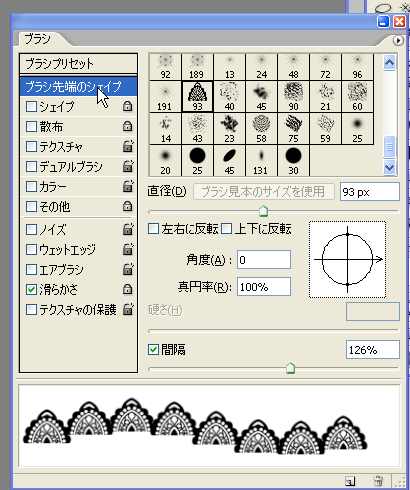The image size is (410, 490).
Task: Toggle the lock icon for エアブラシ
Action: click(128, 269)
